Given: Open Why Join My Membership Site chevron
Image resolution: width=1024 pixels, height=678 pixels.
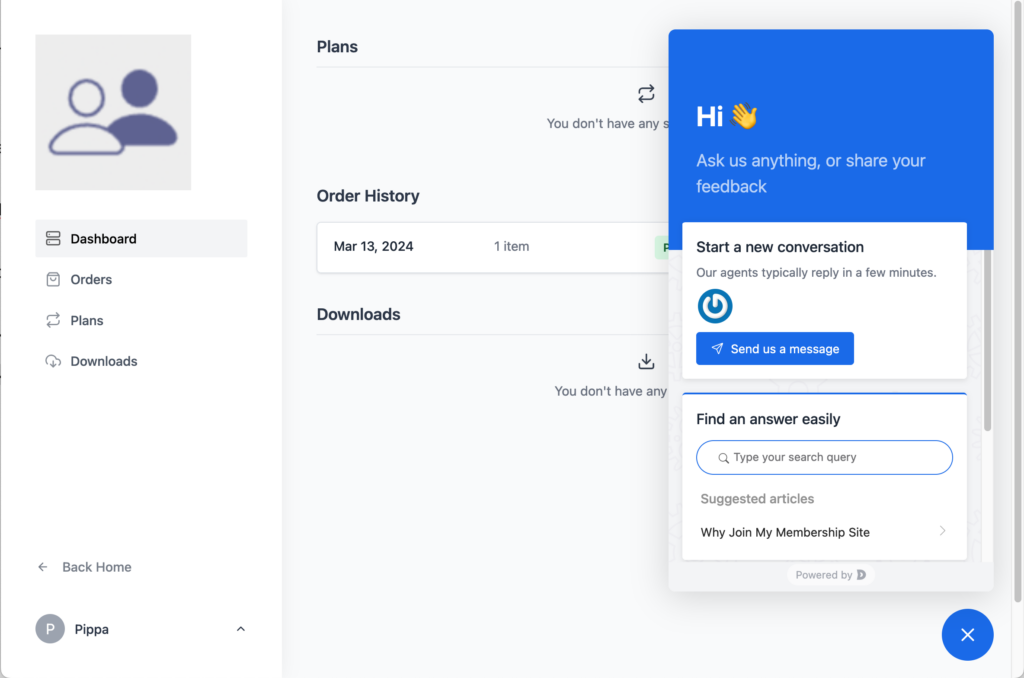Looking at the screenshot, I should click(942, 531).
